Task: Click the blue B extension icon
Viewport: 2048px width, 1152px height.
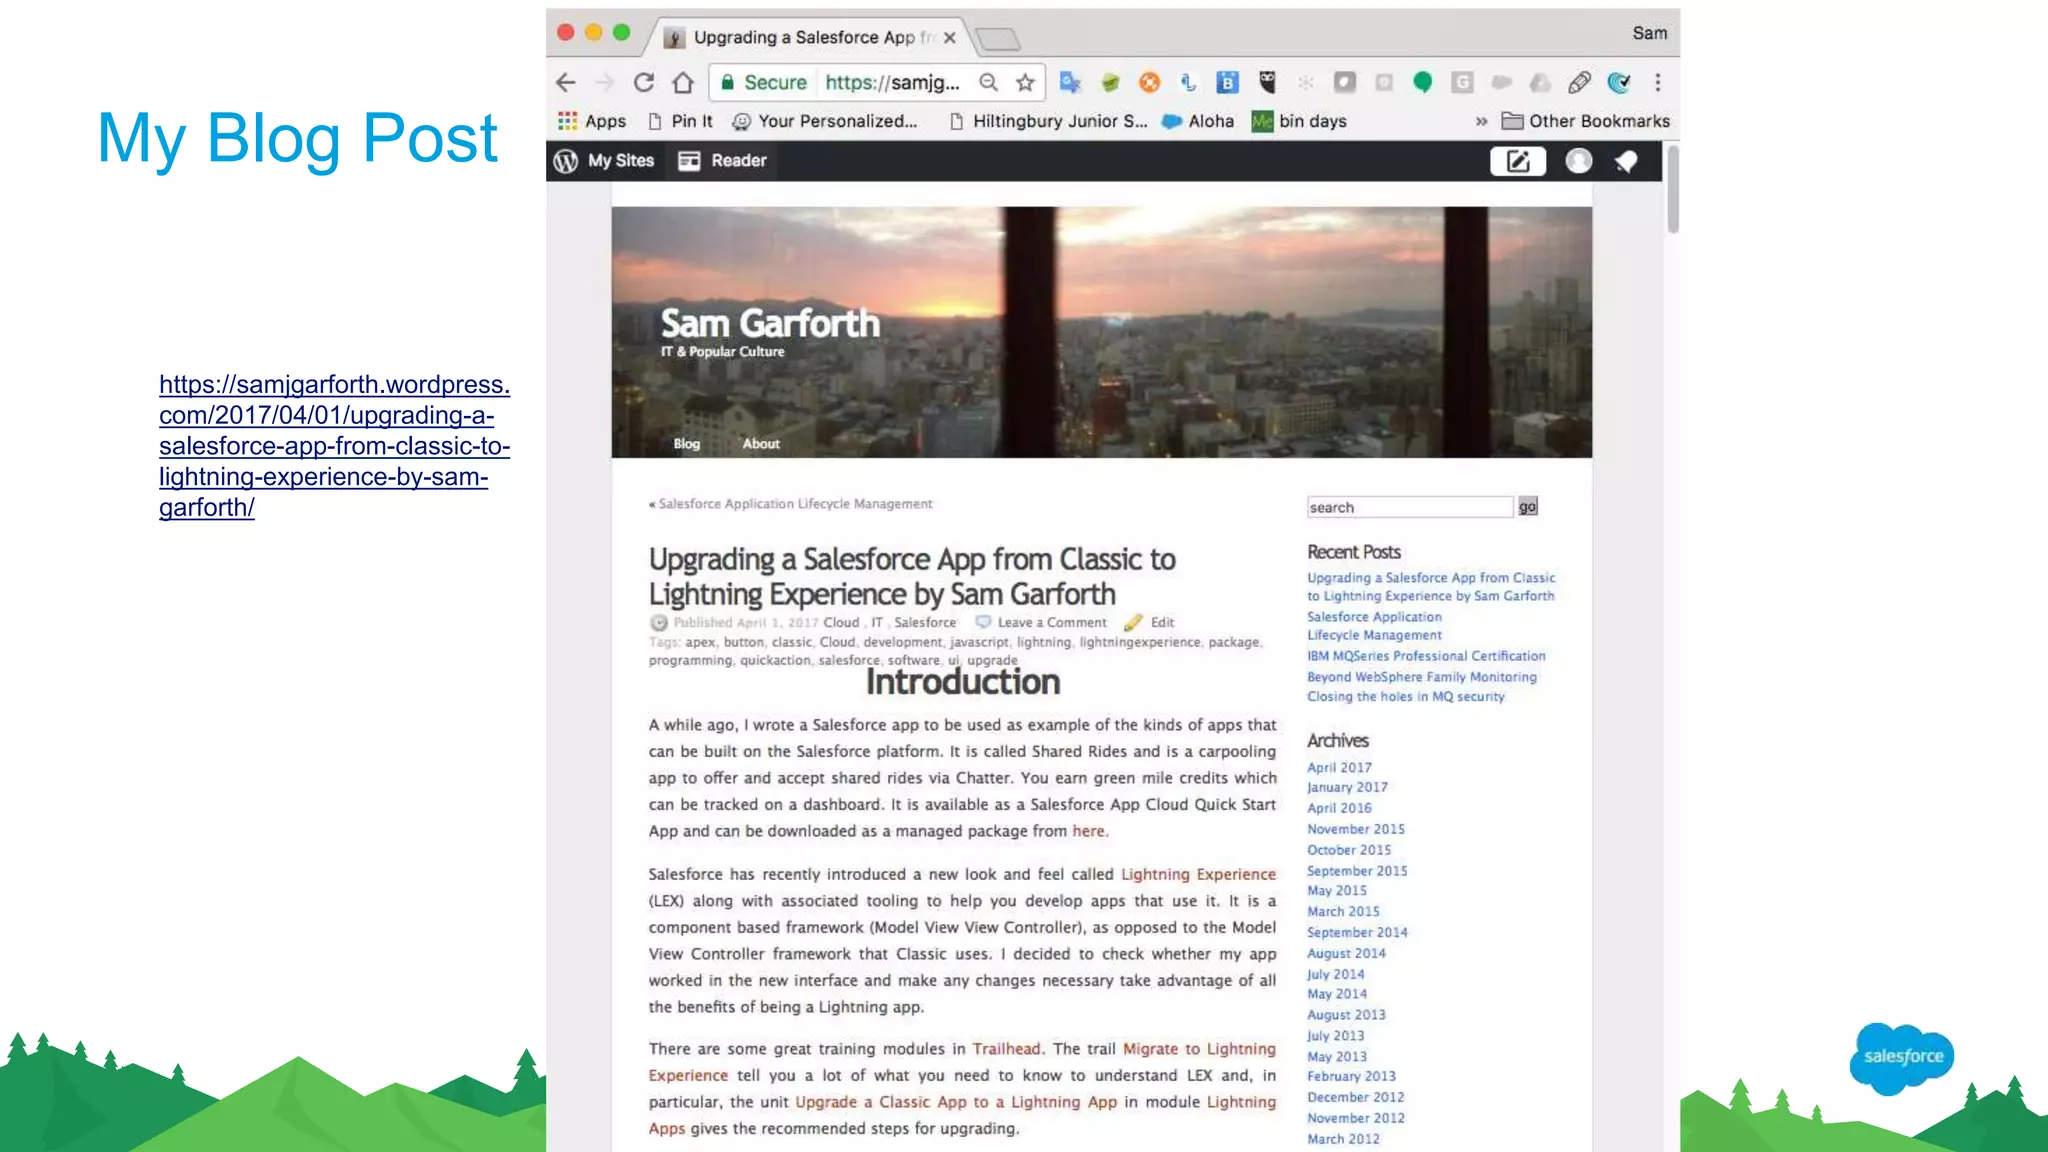Action: coord(1227,83)
